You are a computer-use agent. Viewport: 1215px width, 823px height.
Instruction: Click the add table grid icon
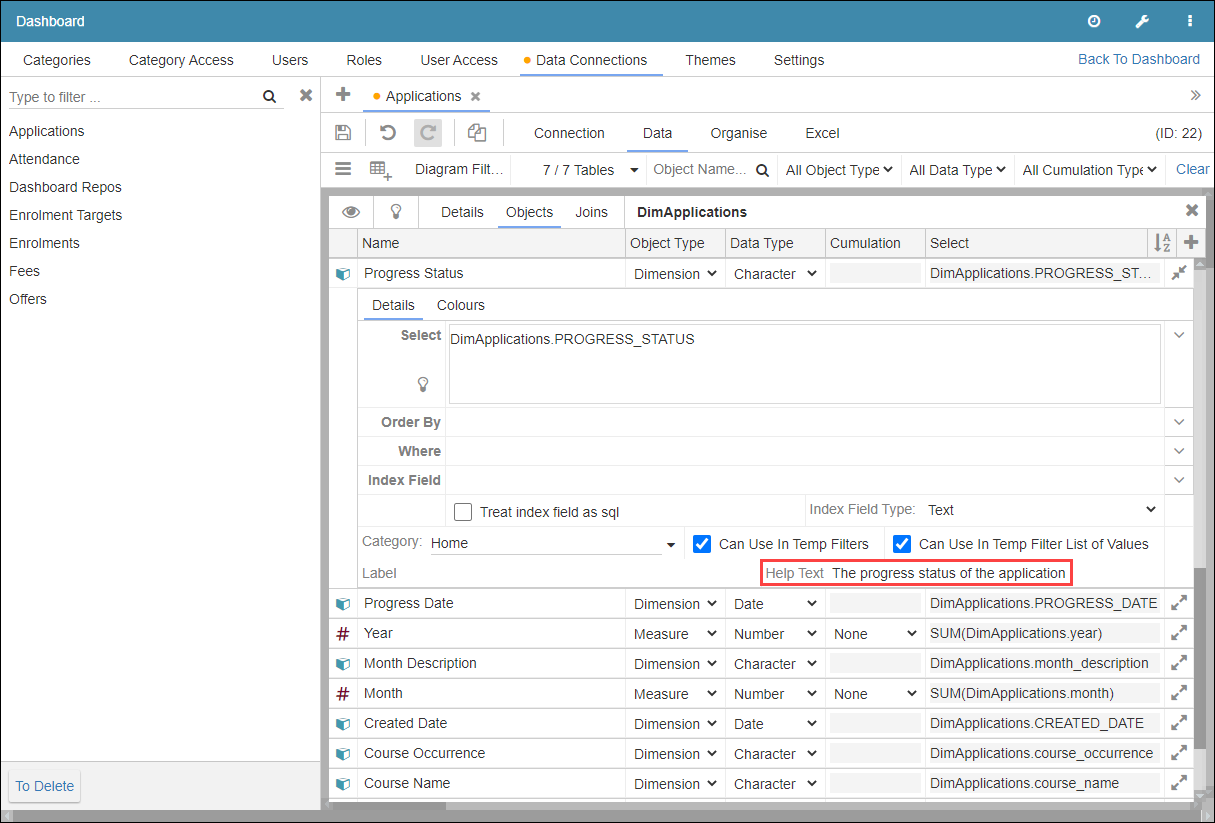pos(381,170)
